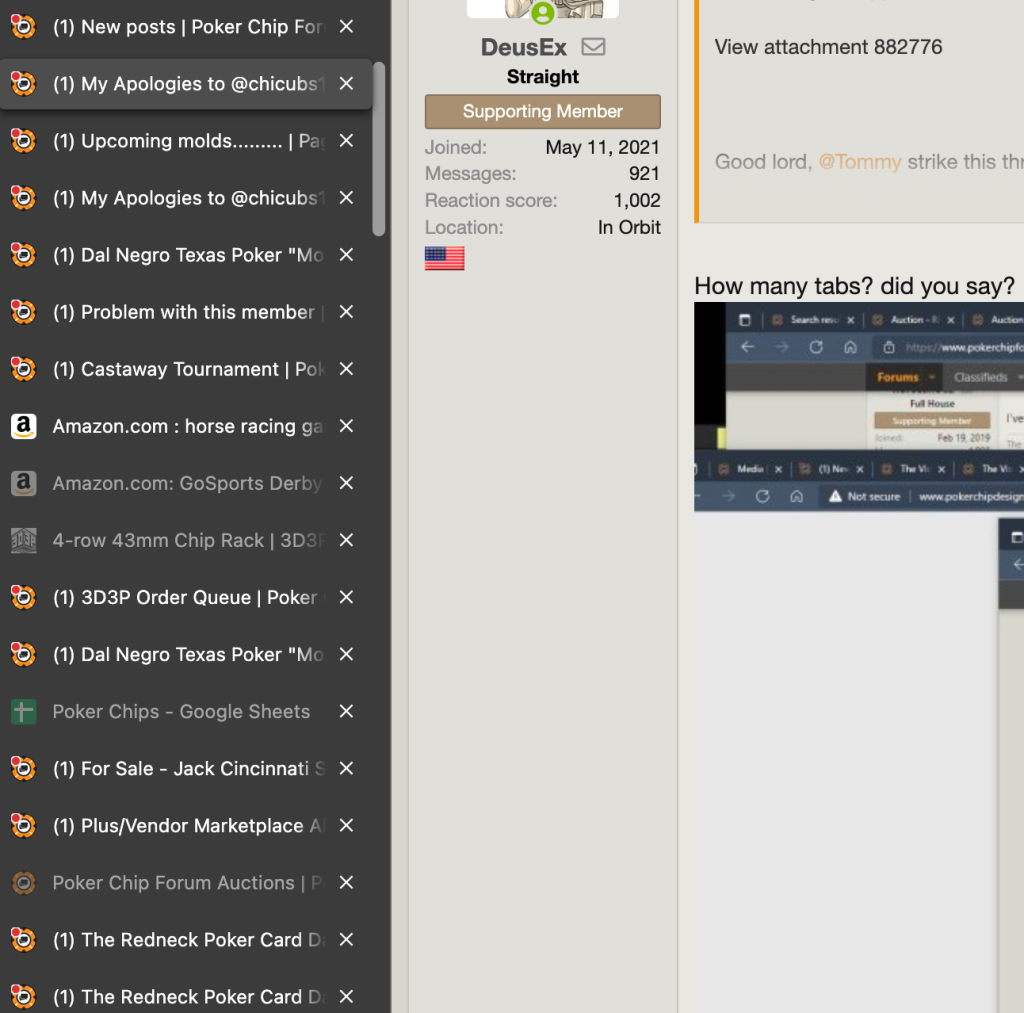Open the Upcoming molds tab
The width and height of the screenshot is (1024, 1013).
(186, 141)
